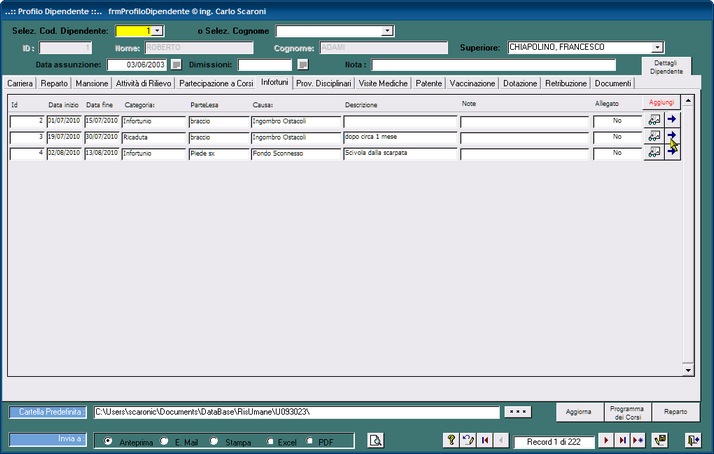
Task: Open calendar next to Data assunzione
Action: point(176,65)
